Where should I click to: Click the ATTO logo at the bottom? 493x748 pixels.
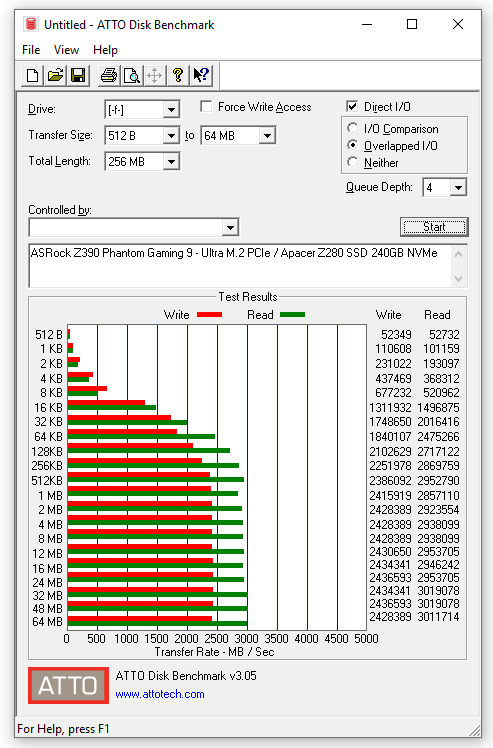(x=68, y=686)
